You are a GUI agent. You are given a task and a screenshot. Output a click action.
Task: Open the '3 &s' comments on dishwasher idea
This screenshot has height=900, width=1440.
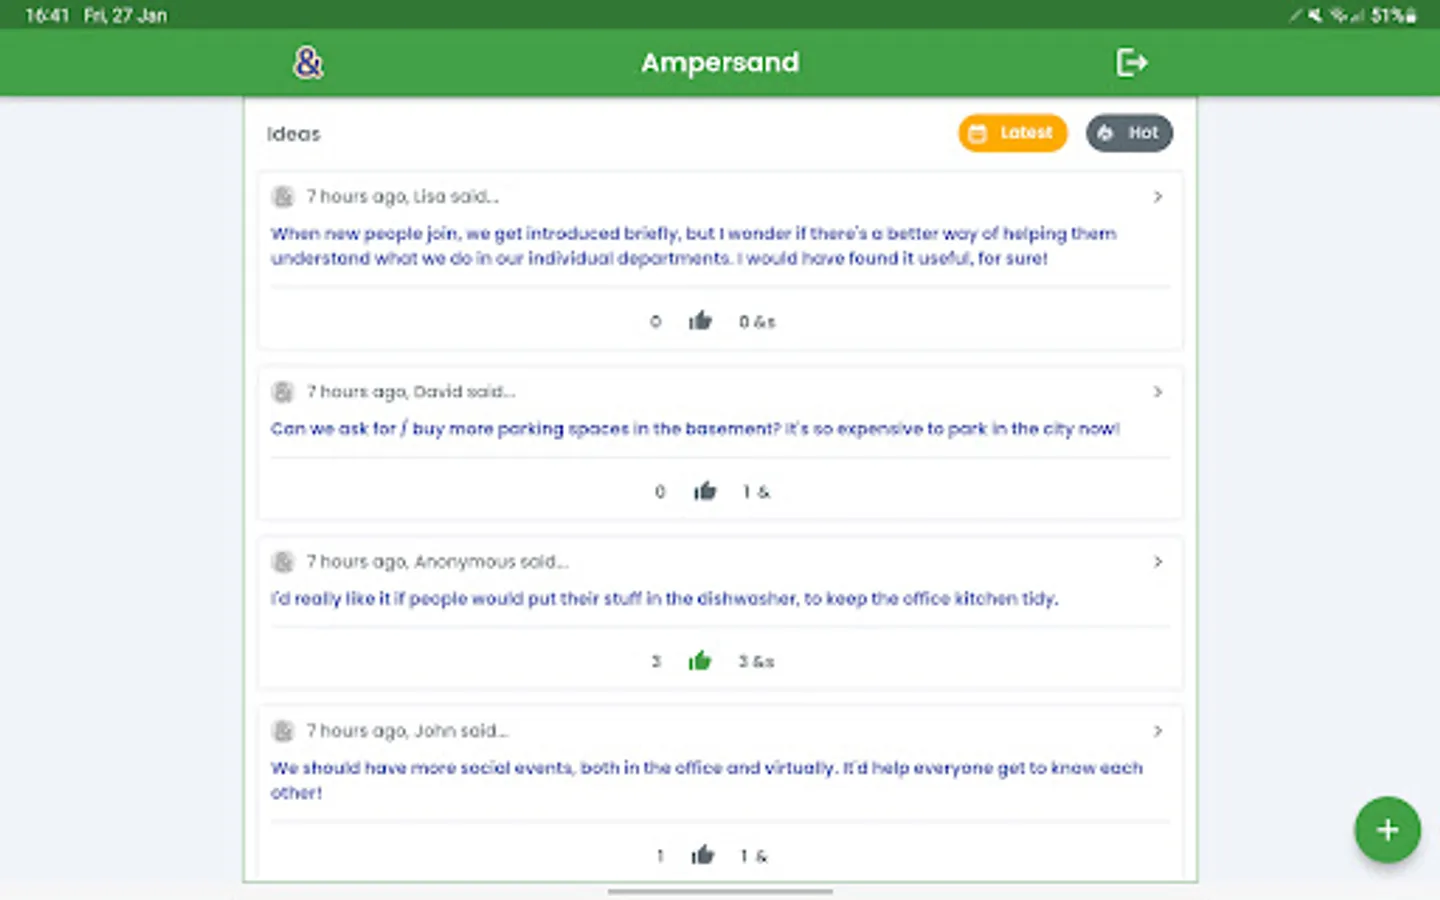pos(756,662)
